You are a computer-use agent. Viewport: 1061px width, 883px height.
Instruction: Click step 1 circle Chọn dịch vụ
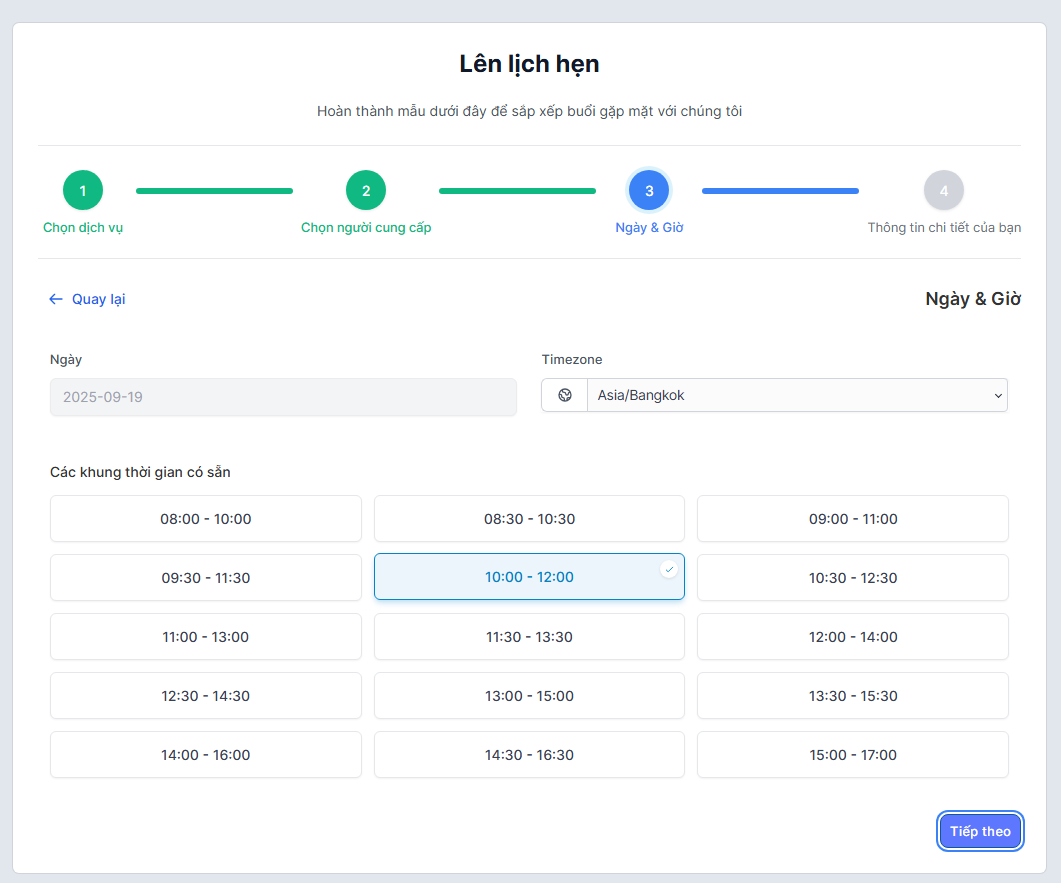[83, 190]
